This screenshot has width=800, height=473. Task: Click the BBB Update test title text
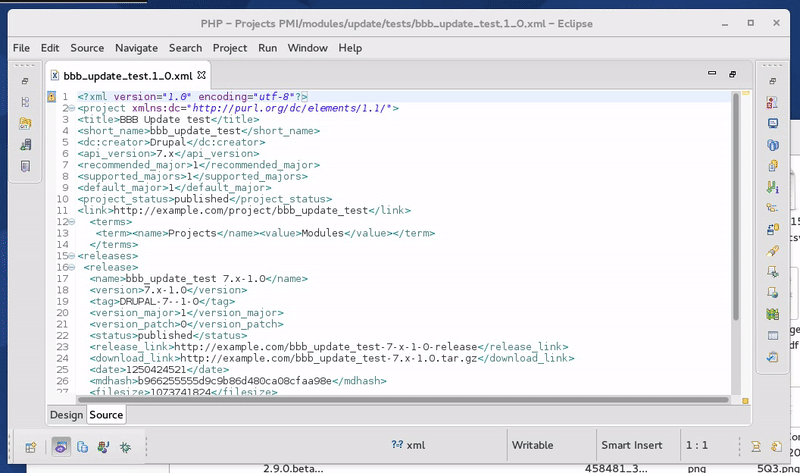coord(165,119)
